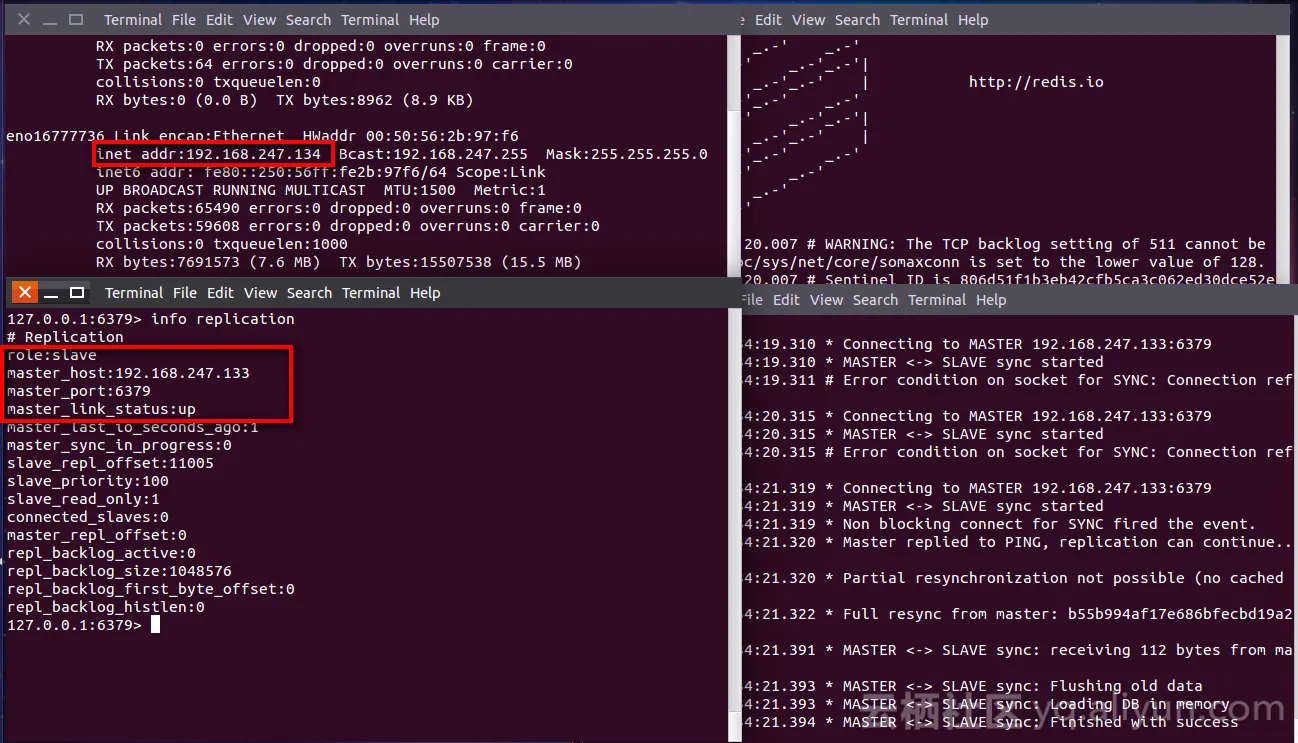Open Edit menu in ifconfig terminal window
The height and width of the screenshot is (743, 1298).
tap(220, 20)
